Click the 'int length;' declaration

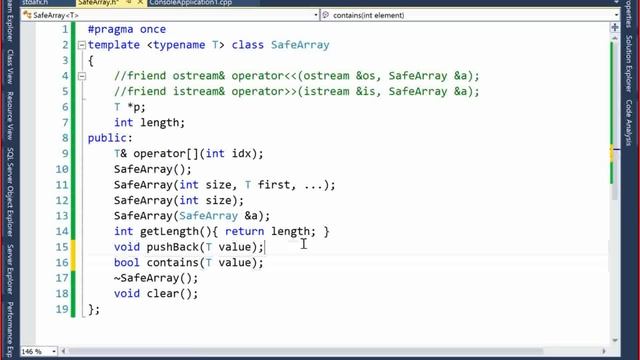point(149,122)
